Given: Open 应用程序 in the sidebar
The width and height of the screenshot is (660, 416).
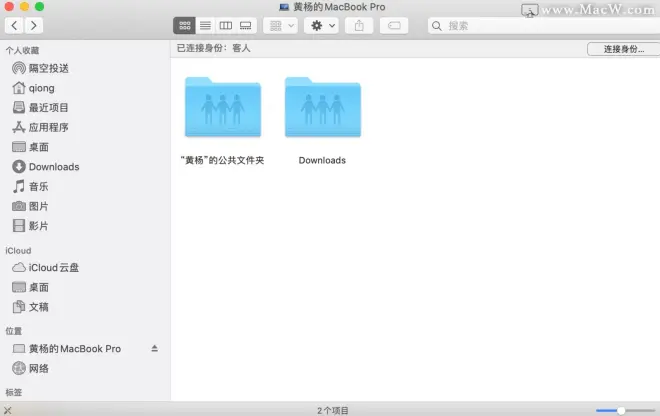Looking at the screenshot, I should click(41, 127).
